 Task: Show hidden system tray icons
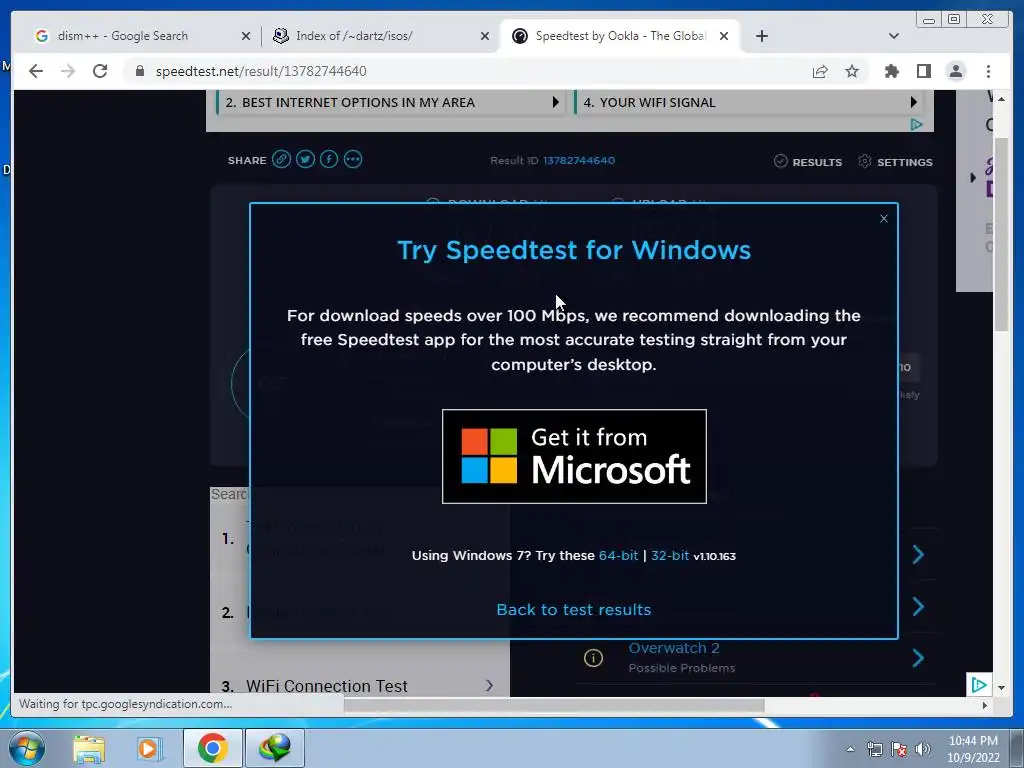(850, 749)
